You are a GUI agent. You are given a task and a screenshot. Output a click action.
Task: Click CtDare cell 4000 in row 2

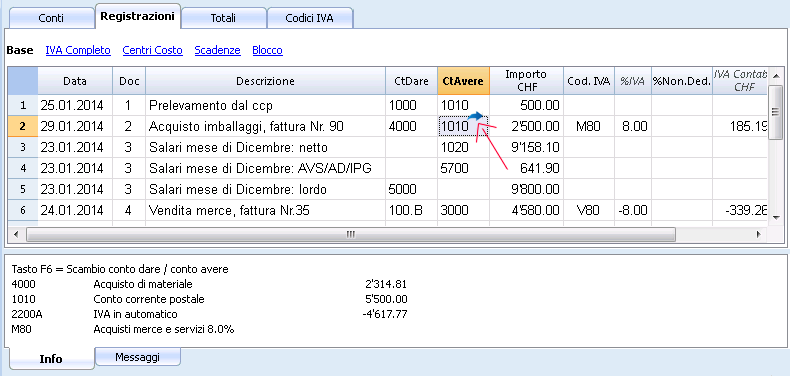(x=411, y=127)
